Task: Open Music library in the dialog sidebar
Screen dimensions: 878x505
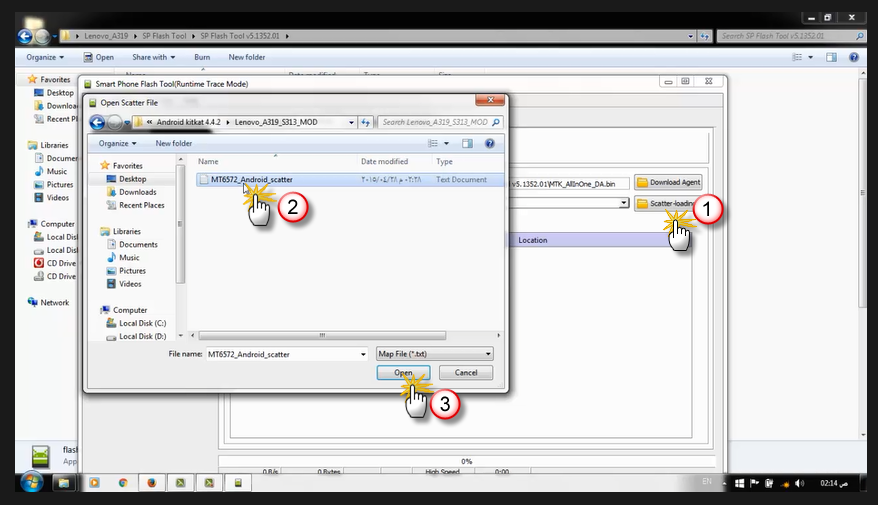Action: point(129,258)
